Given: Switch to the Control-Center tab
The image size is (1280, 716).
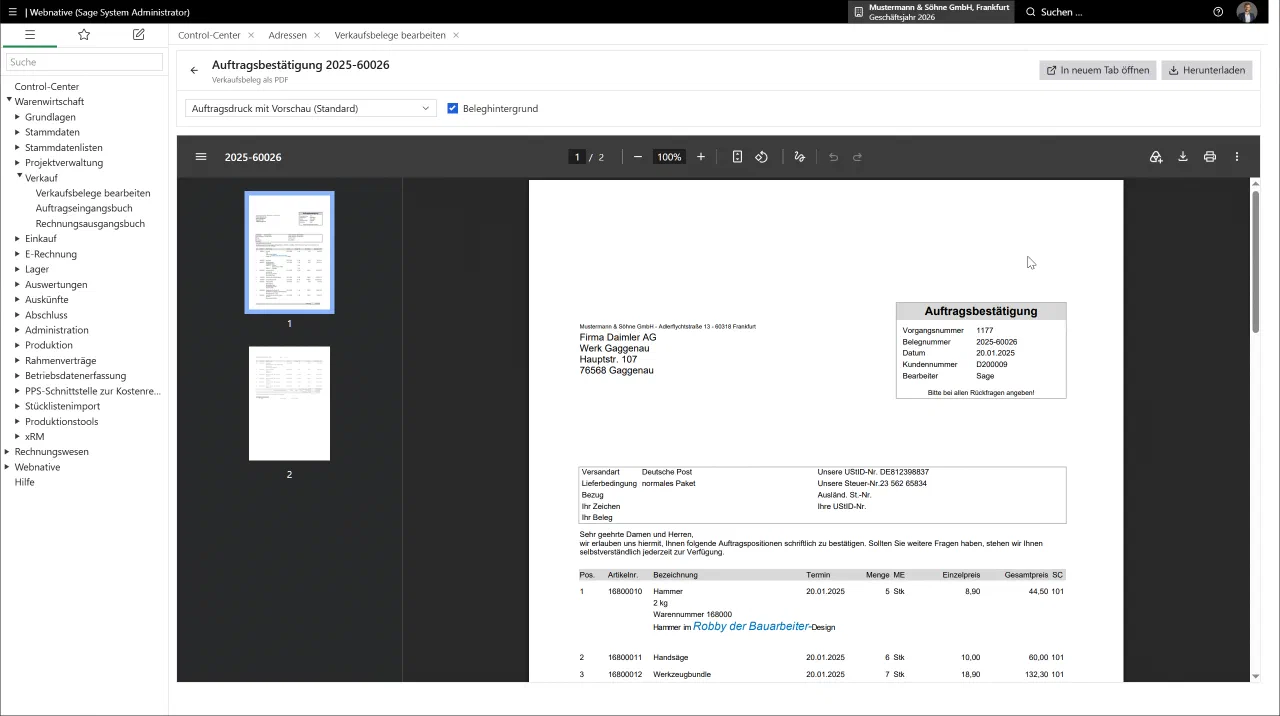Looking at the screenshot, I should tap(209, 35).
